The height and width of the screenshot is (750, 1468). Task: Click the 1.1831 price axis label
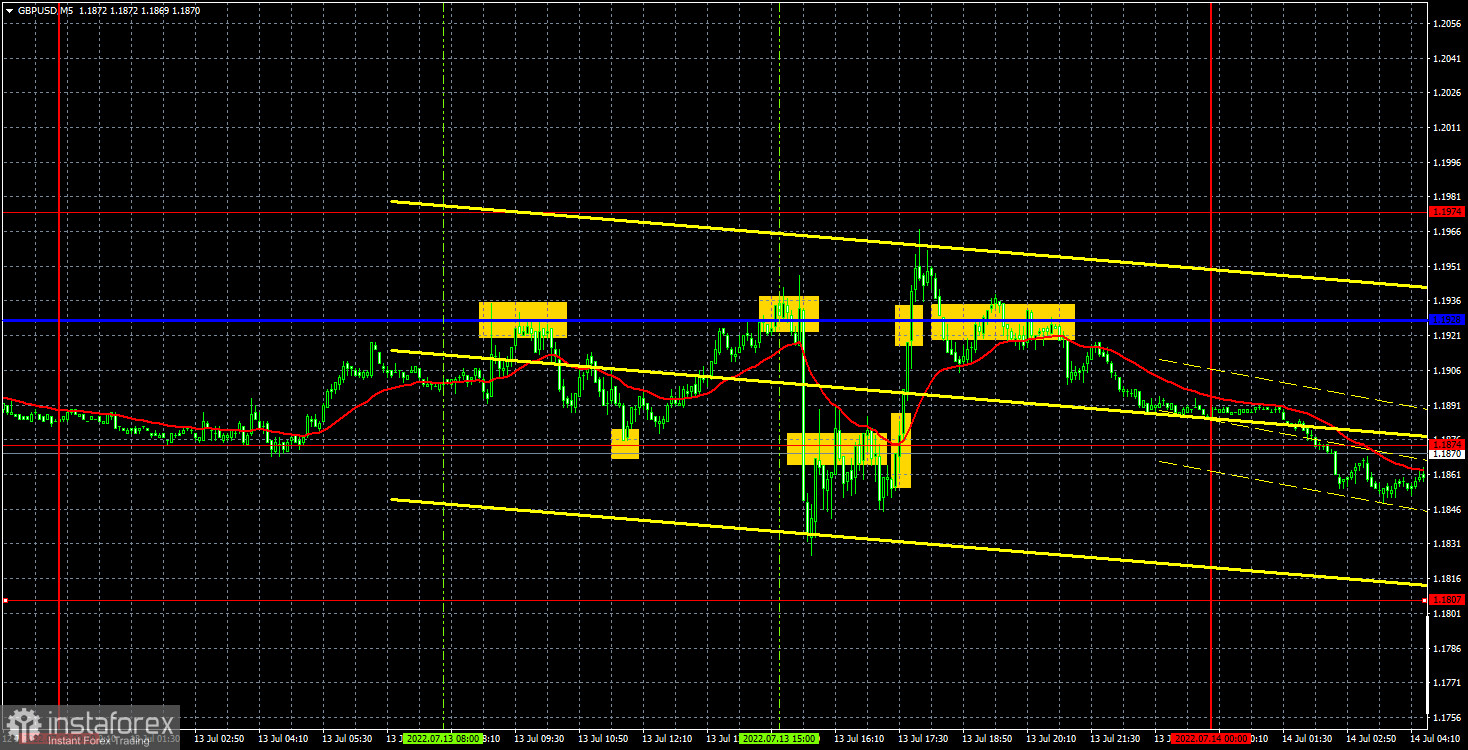(1447, 544)
